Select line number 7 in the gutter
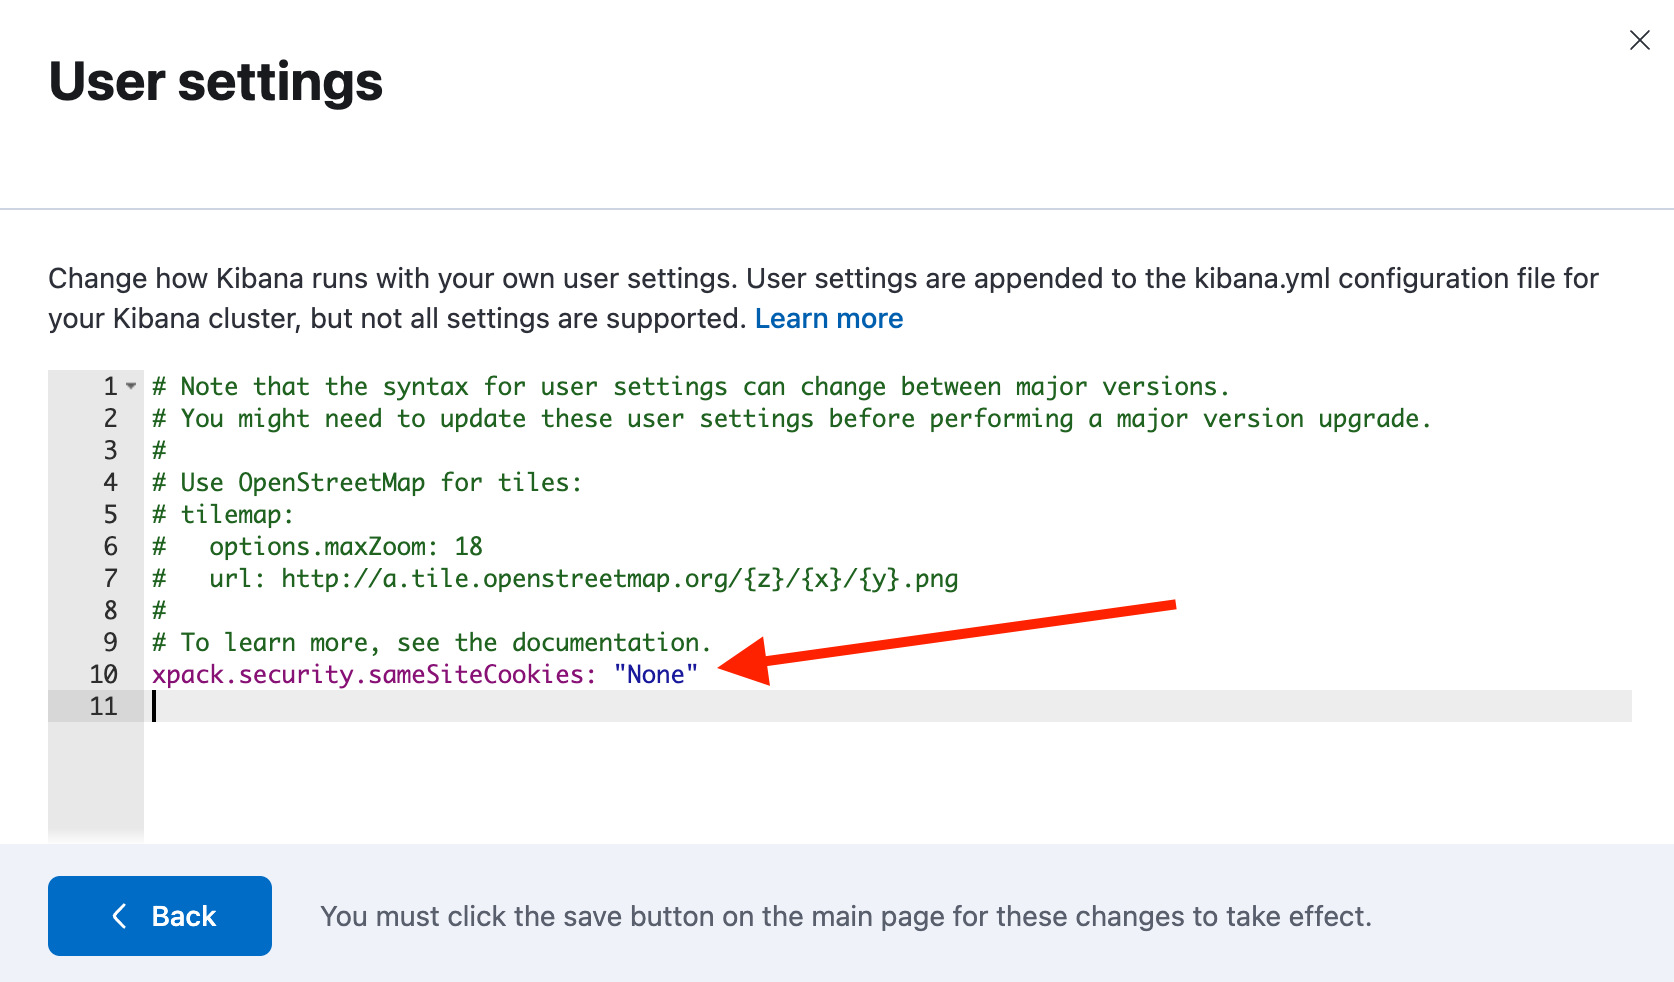This screenshot has height=982, width=1674. [x=110, y=578]
